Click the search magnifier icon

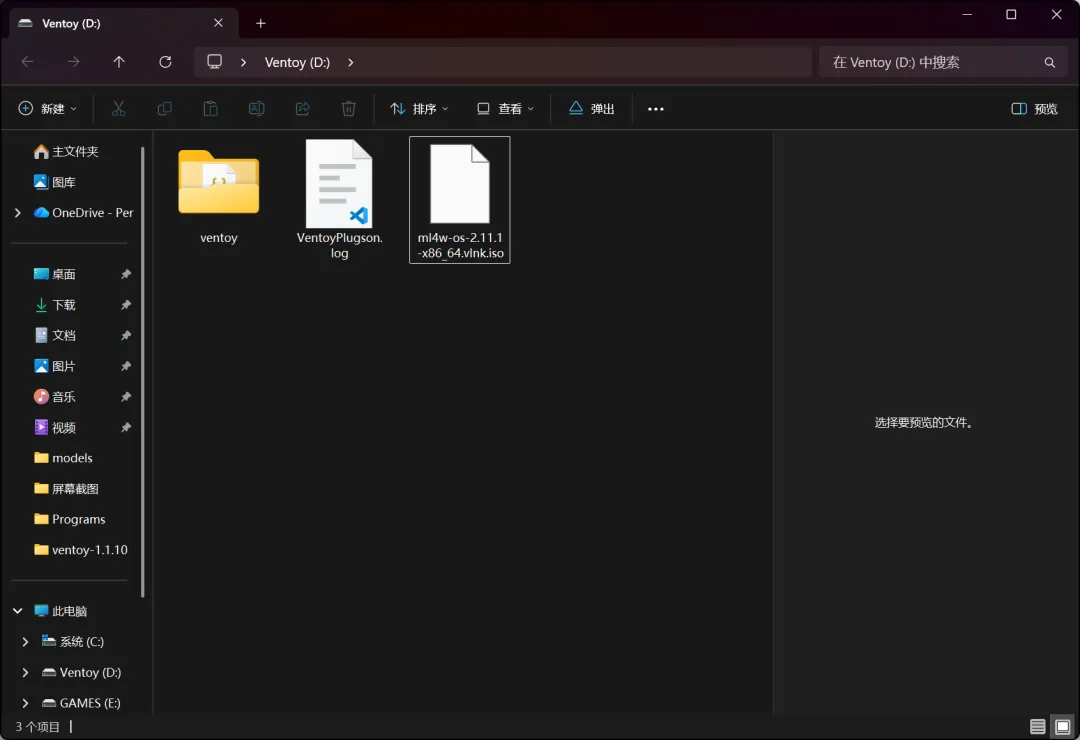pos(1050,63)
